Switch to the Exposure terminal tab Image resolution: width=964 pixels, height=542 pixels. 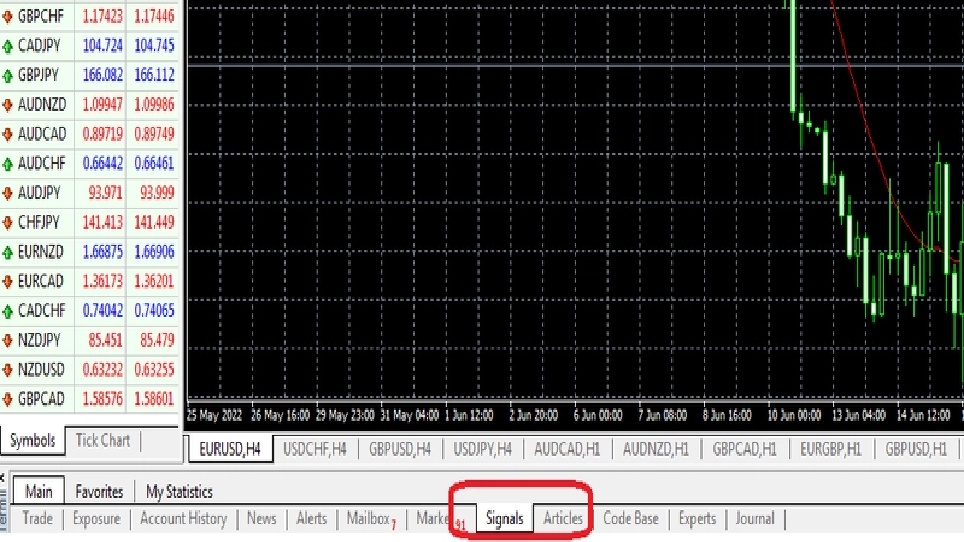(x=97, y=519)
